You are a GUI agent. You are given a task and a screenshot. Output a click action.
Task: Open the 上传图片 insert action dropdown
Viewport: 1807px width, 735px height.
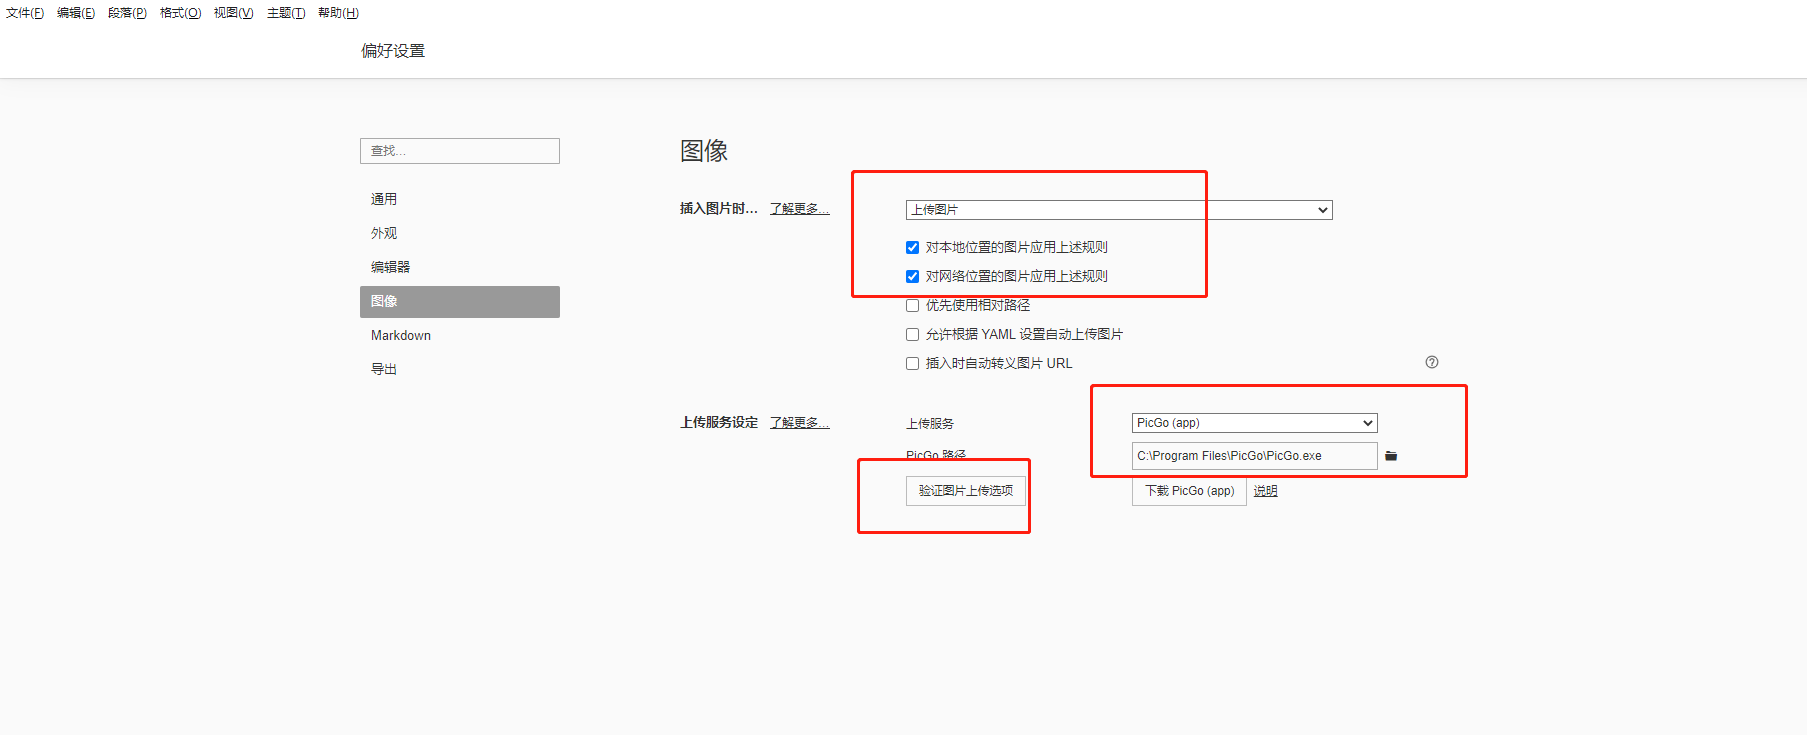coord(1118,210)
